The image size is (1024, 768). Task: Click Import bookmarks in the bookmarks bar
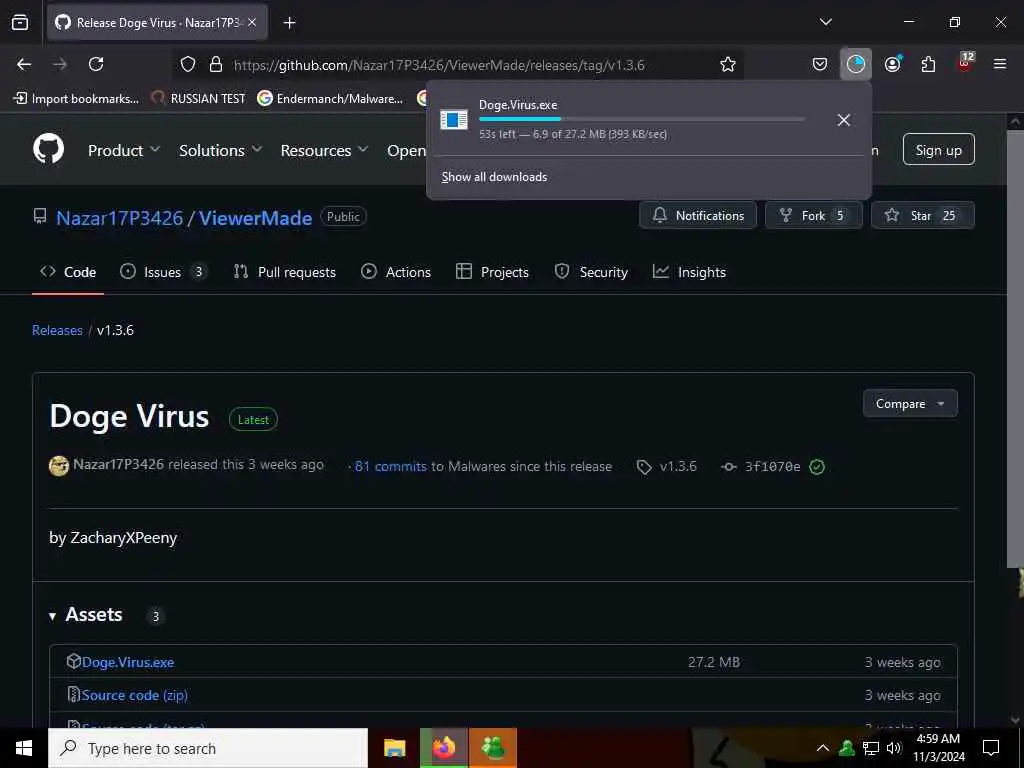pos(76,99)
